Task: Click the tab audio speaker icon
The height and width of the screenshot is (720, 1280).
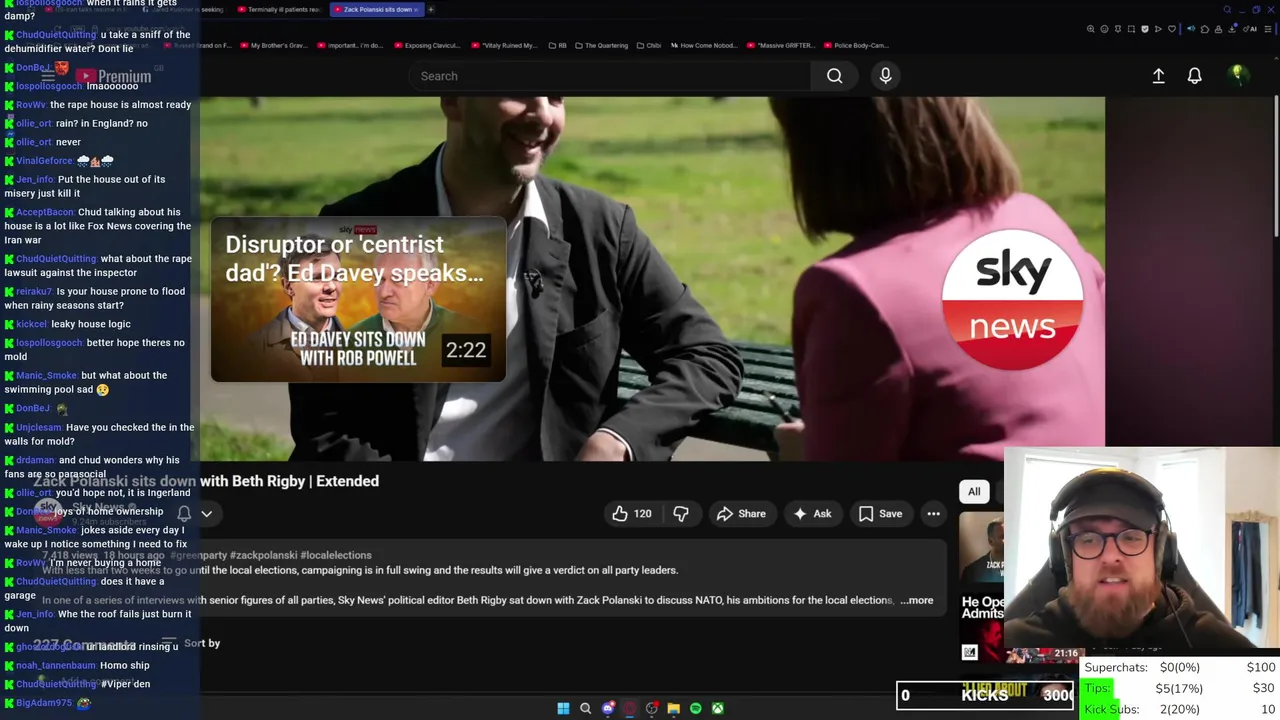Action: point(1191,29)
